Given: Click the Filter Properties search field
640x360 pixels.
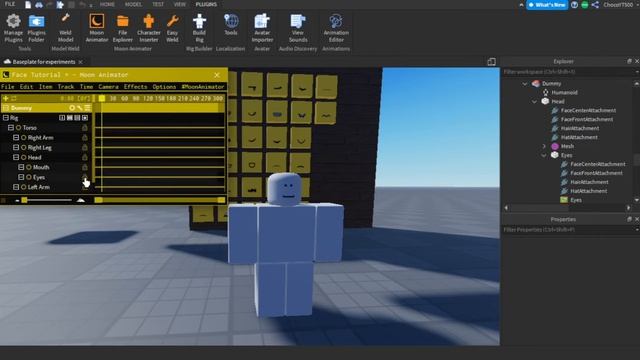Looking at the screenshot, I should tap(569, 230).
